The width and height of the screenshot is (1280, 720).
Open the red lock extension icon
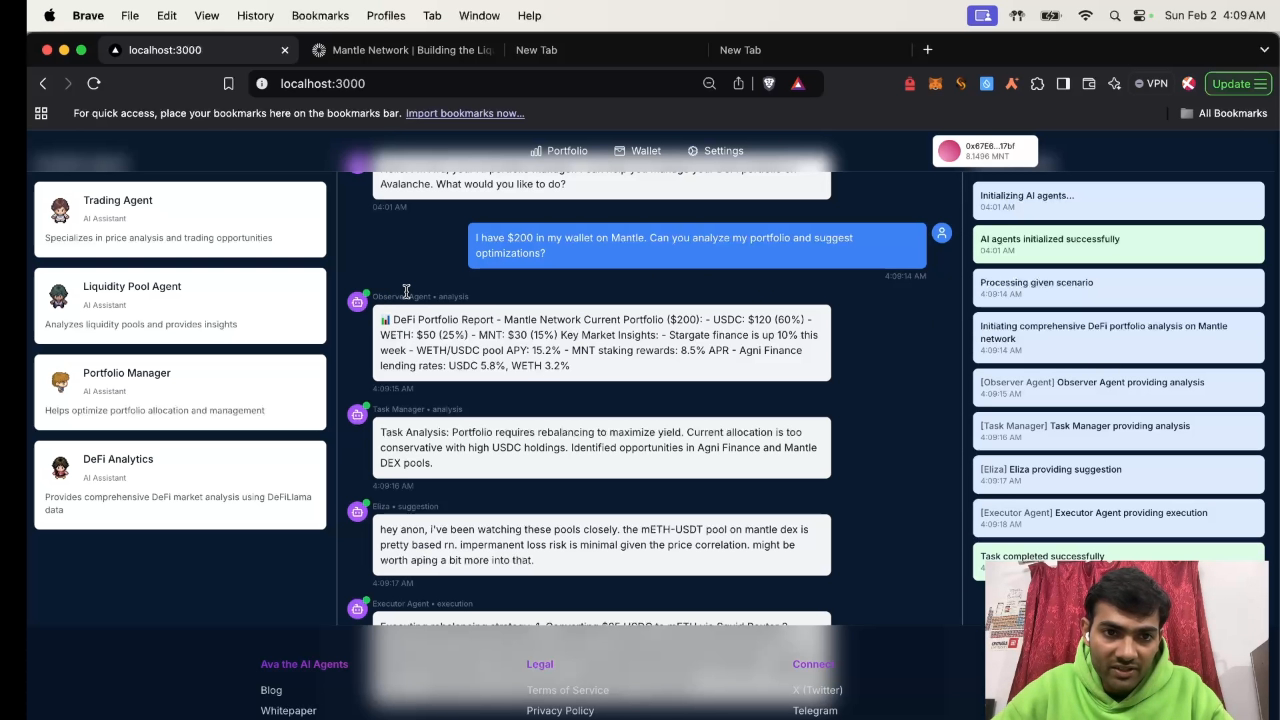[909, 84]
